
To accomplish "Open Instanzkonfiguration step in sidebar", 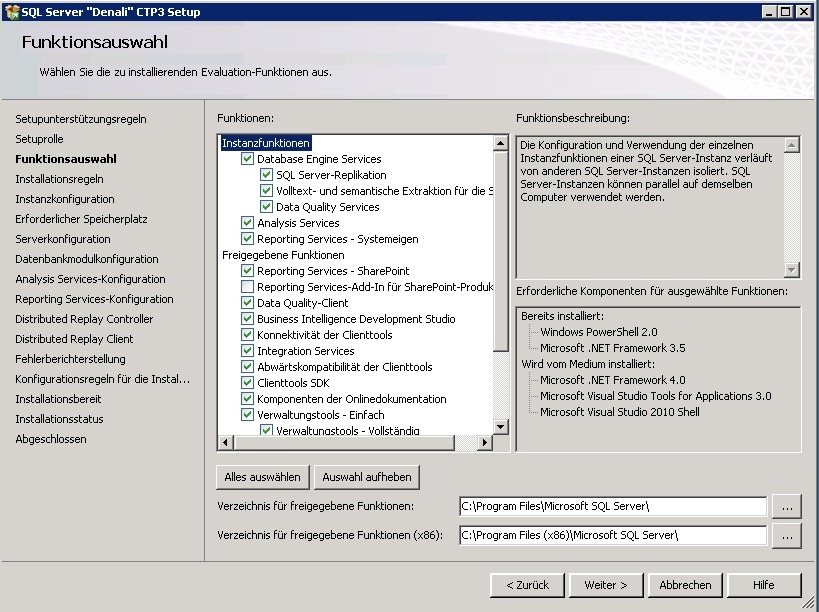I will 64,199.
